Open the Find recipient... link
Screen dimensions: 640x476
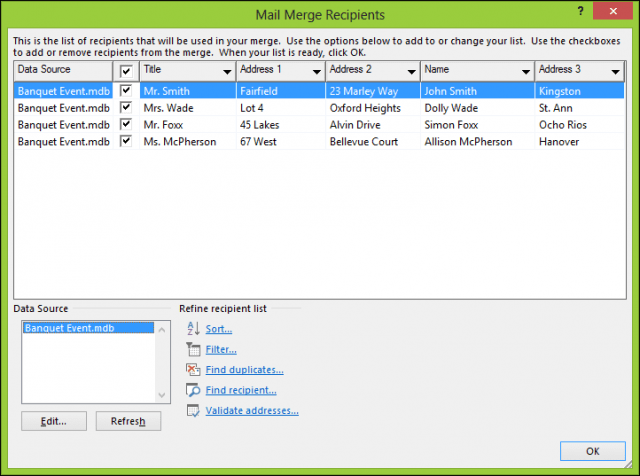(x=241, y=390)
